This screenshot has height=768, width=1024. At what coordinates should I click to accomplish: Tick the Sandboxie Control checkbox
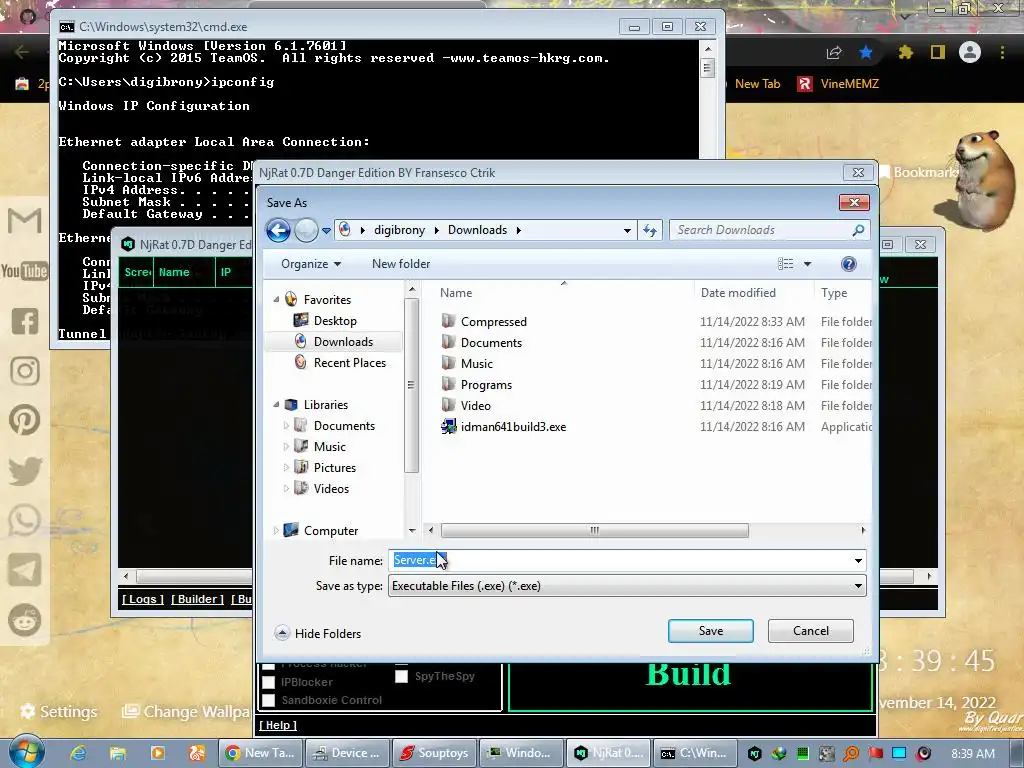coord(268,700)
